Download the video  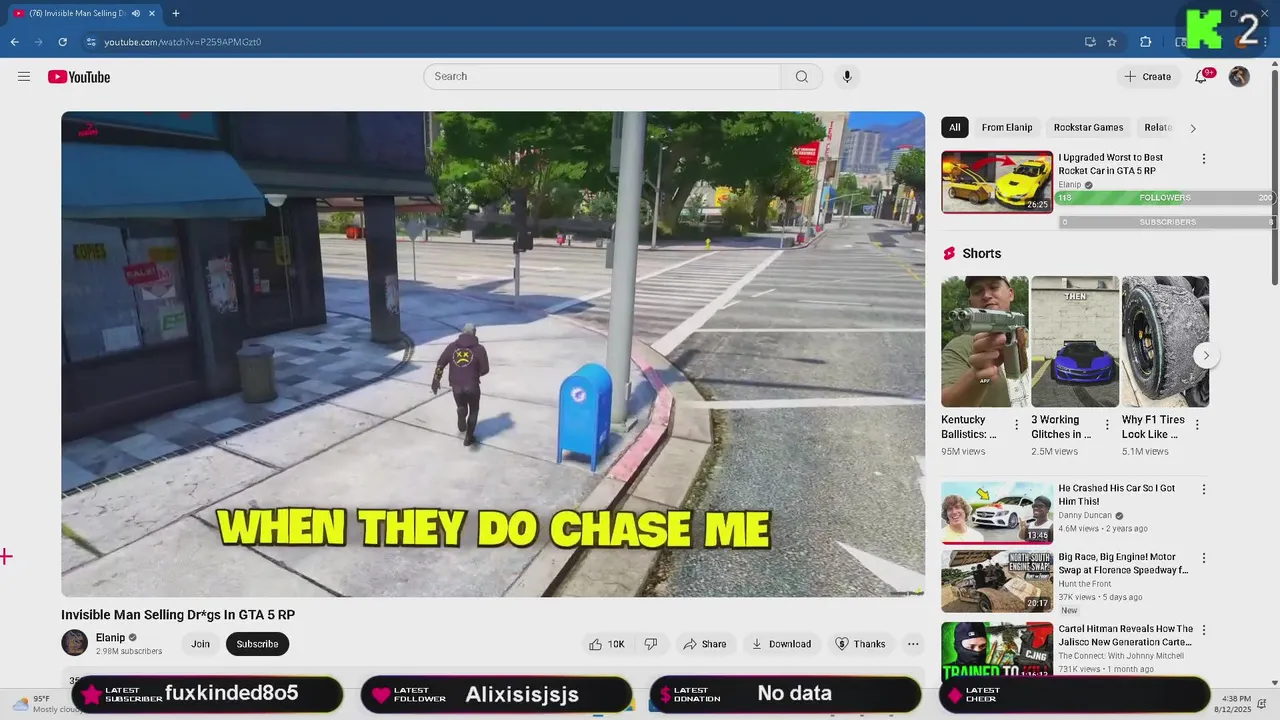(x=781, y=644)
